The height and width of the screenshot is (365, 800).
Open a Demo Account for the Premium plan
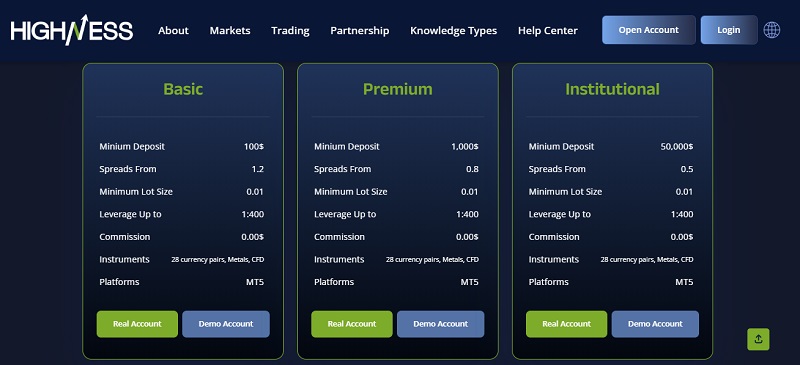click(x=441, y=324)
